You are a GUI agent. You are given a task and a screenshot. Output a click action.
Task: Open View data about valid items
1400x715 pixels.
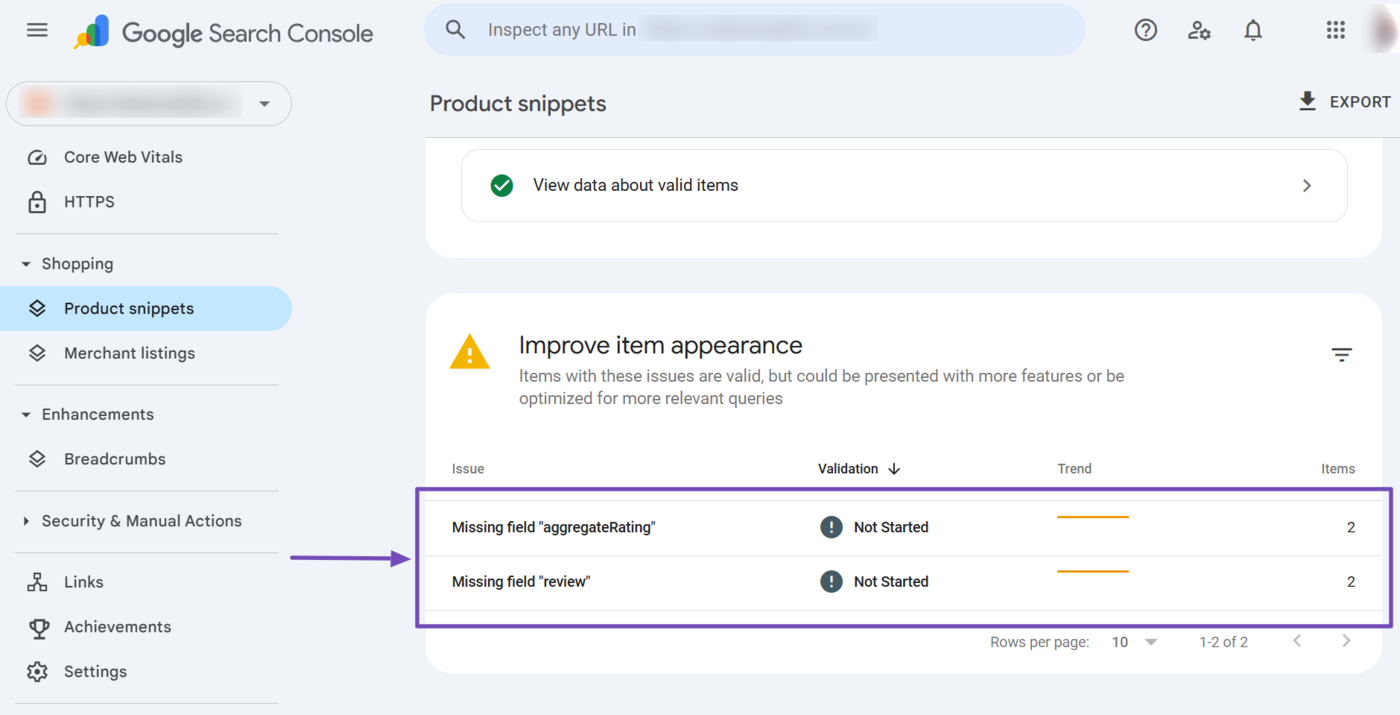click(x=903, y=185)
